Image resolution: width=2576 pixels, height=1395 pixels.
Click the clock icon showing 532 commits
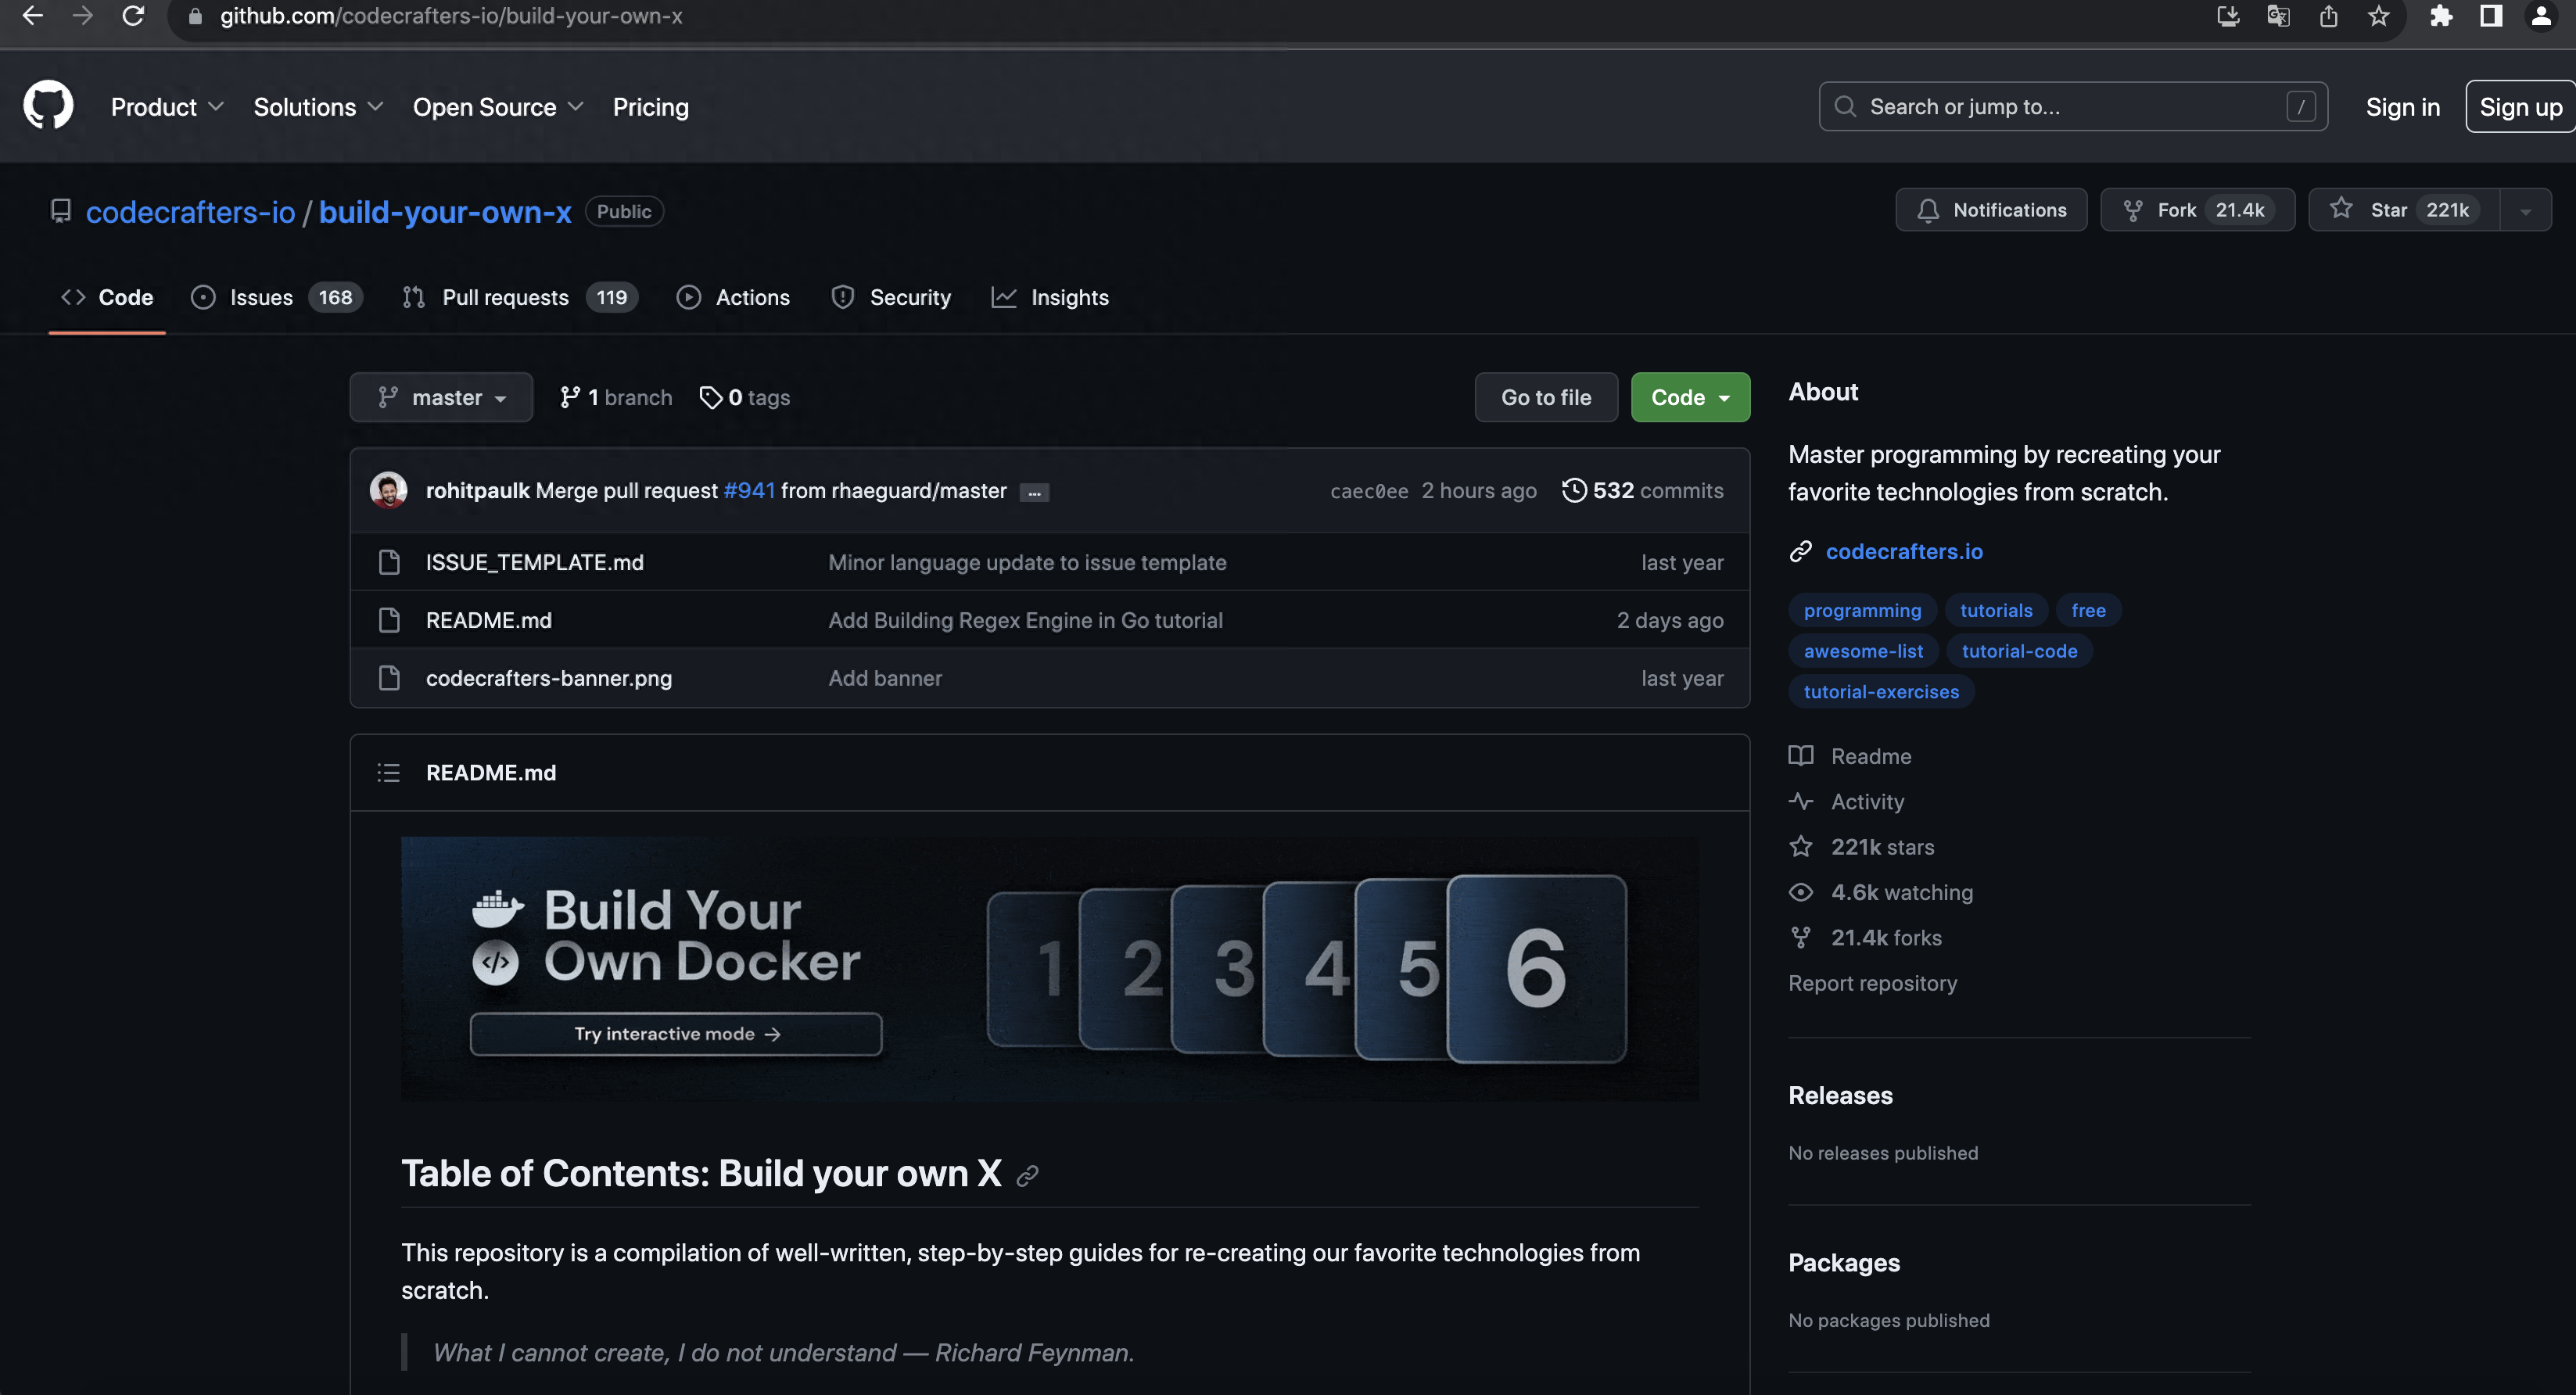pyautogui.click(x=1575, y=490)
